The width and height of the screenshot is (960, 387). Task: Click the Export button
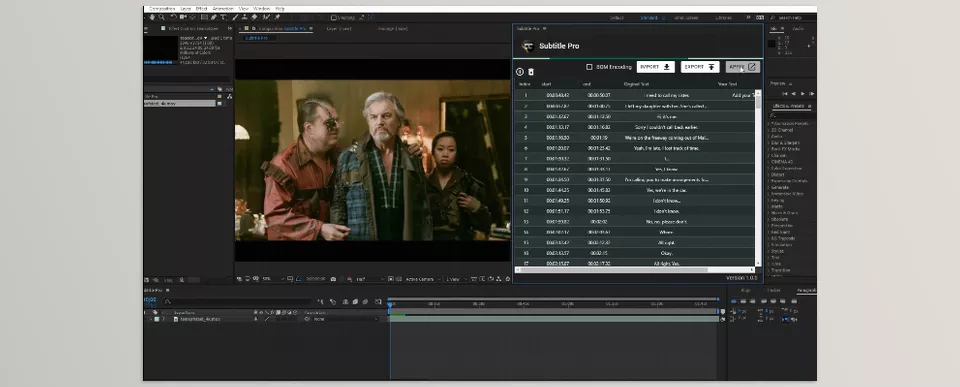[700, 67]
